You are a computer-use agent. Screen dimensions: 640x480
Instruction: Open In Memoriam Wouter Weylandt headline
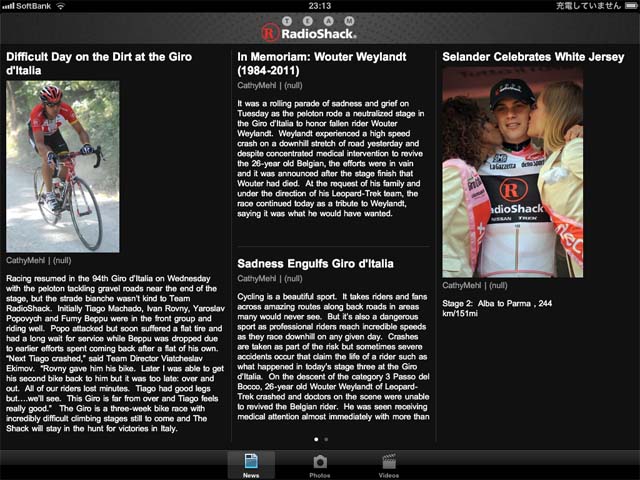click(322, 63)
